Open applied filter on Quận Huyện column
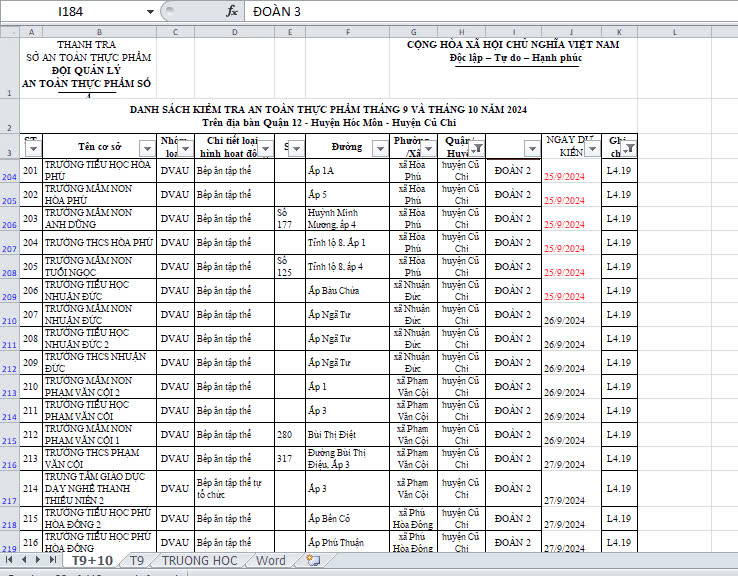 (x=476, y=149)
